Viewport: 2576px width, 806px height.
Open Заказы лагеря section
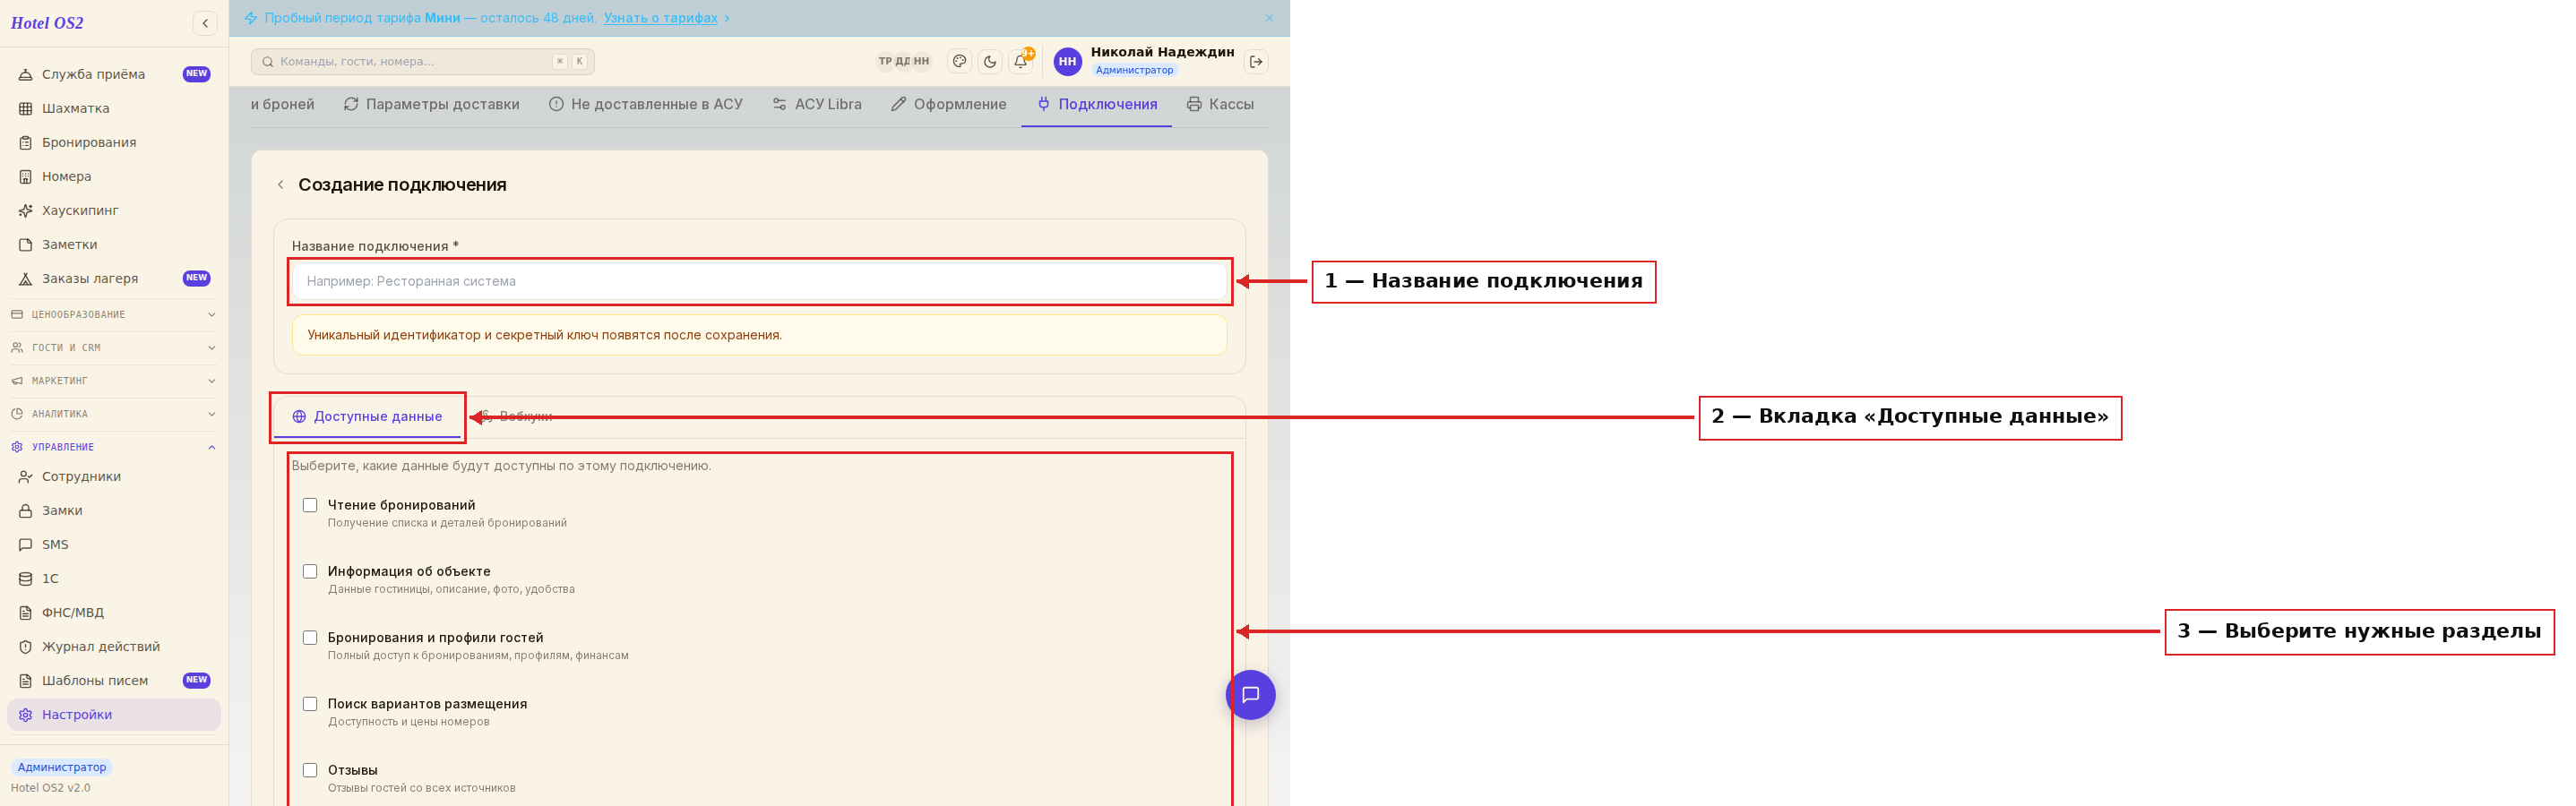pos(114,278)
